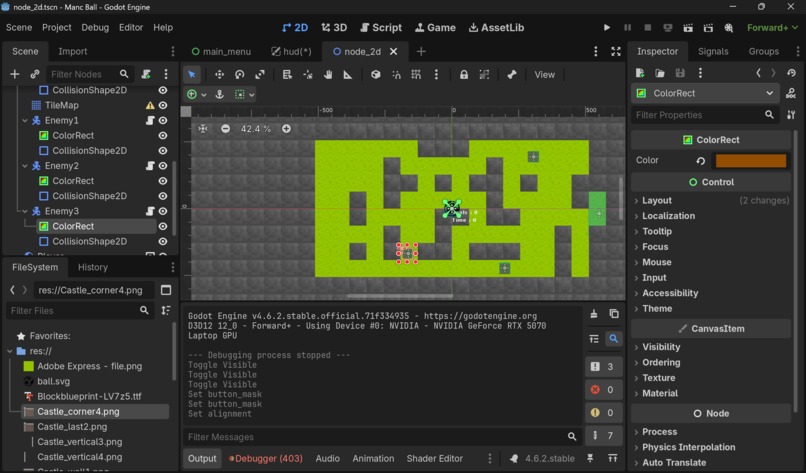Screen dimensions: 806x473
Task: Activate the Rotate Mode tool
Action: click(240, 75)
